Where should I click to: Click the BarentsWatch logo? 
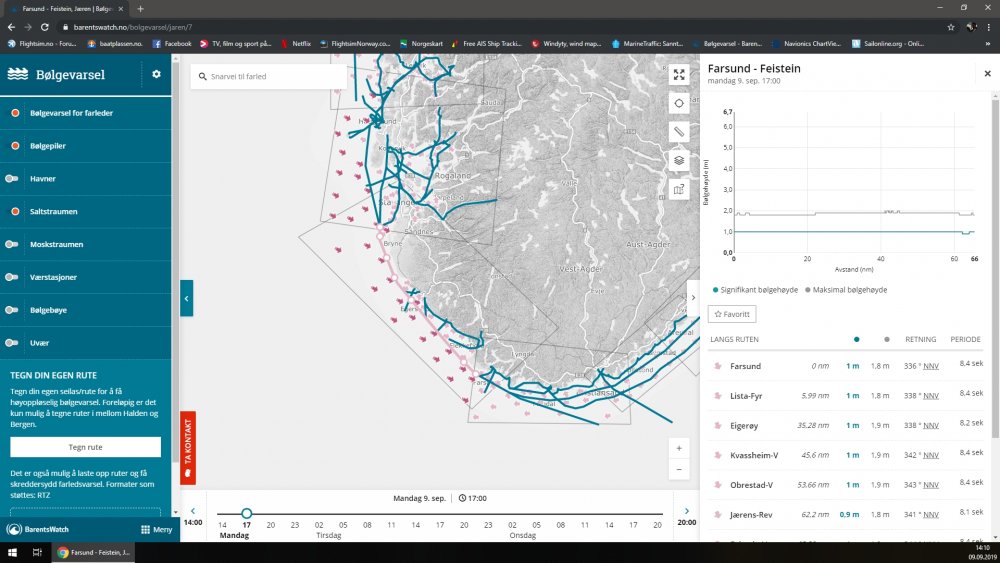click(x=38, y=529)
